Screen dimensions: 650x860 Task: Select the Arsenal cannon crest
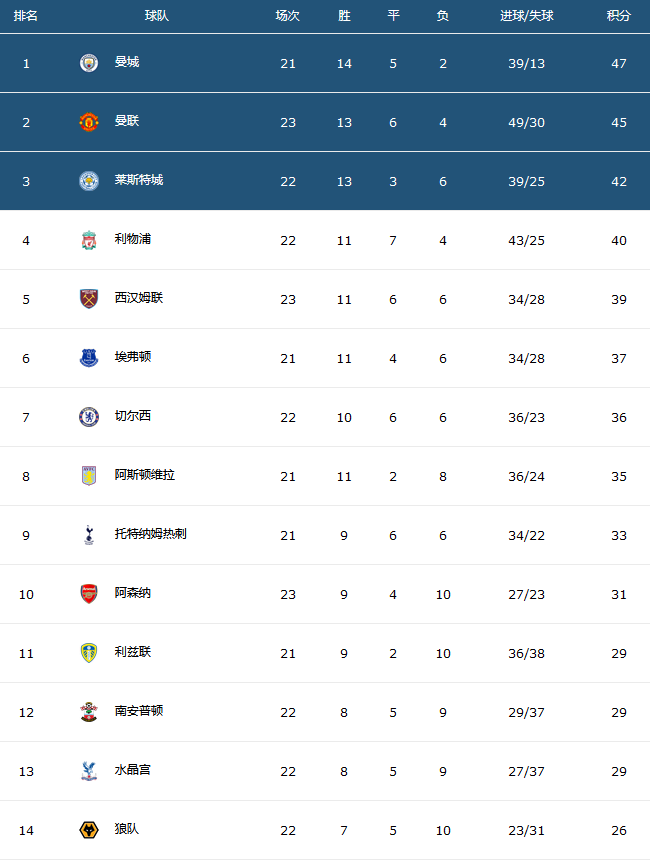(89, 593)
